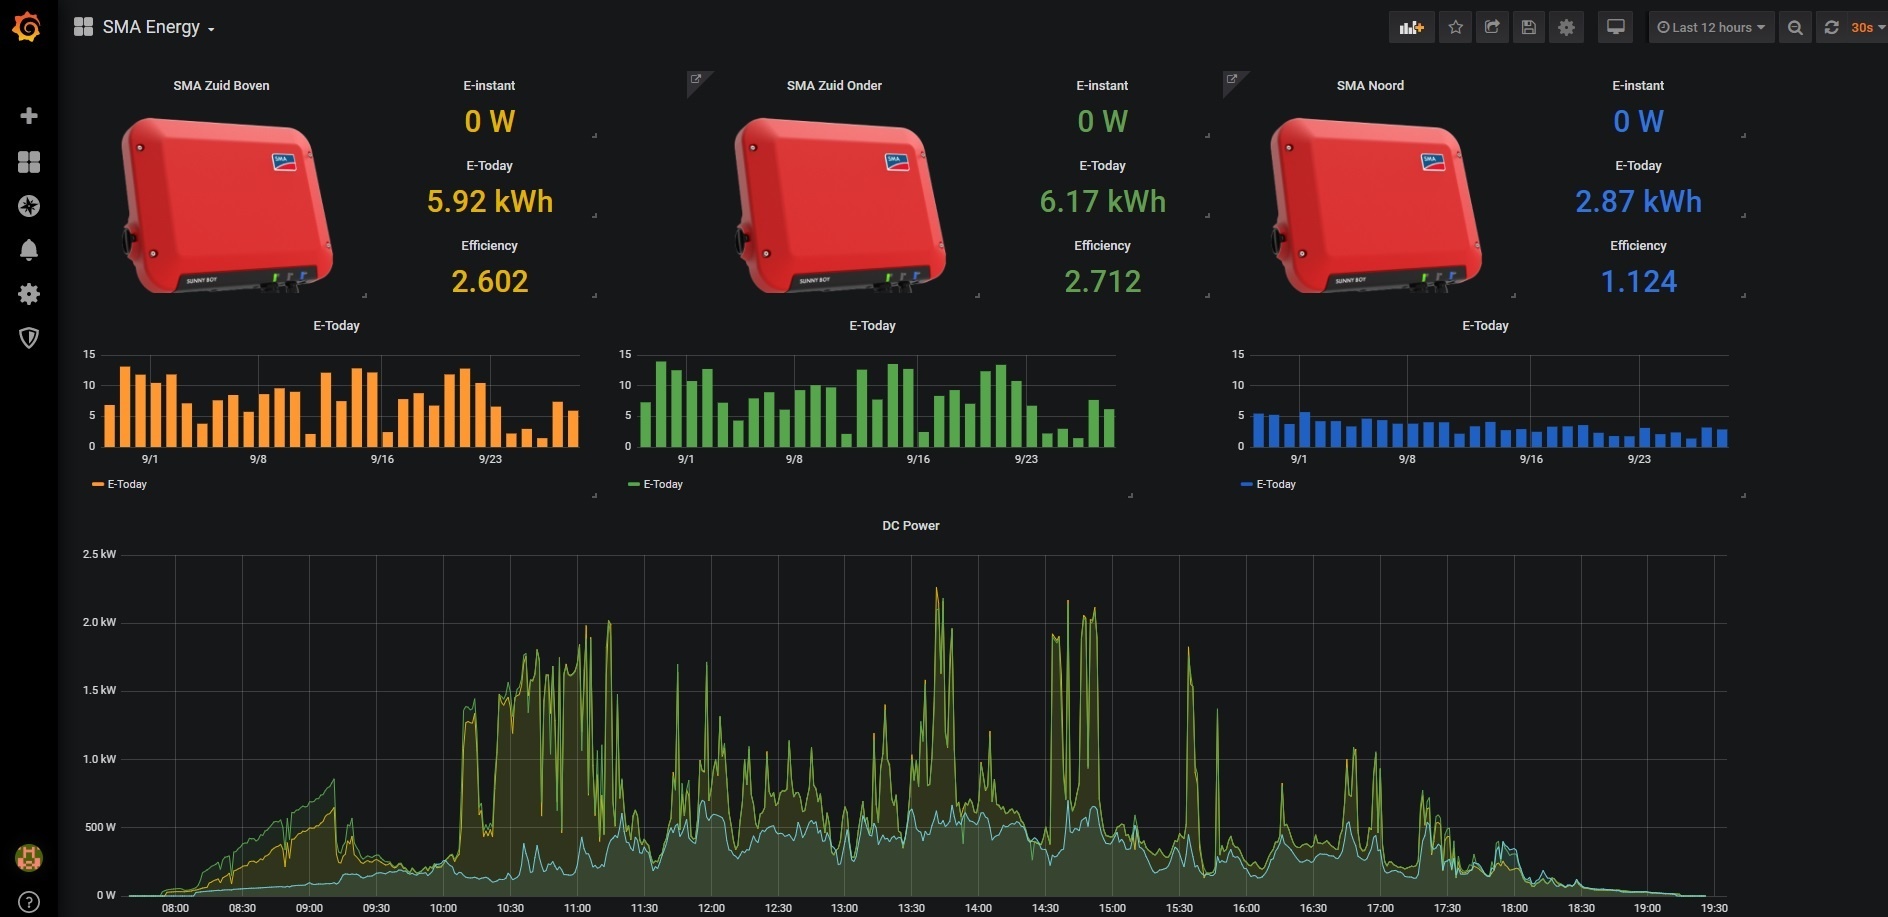Toggle the orange E-Today legend series
Image resolution: width=1888 pixels, height=917 pixels.
(x=127, y=484)
